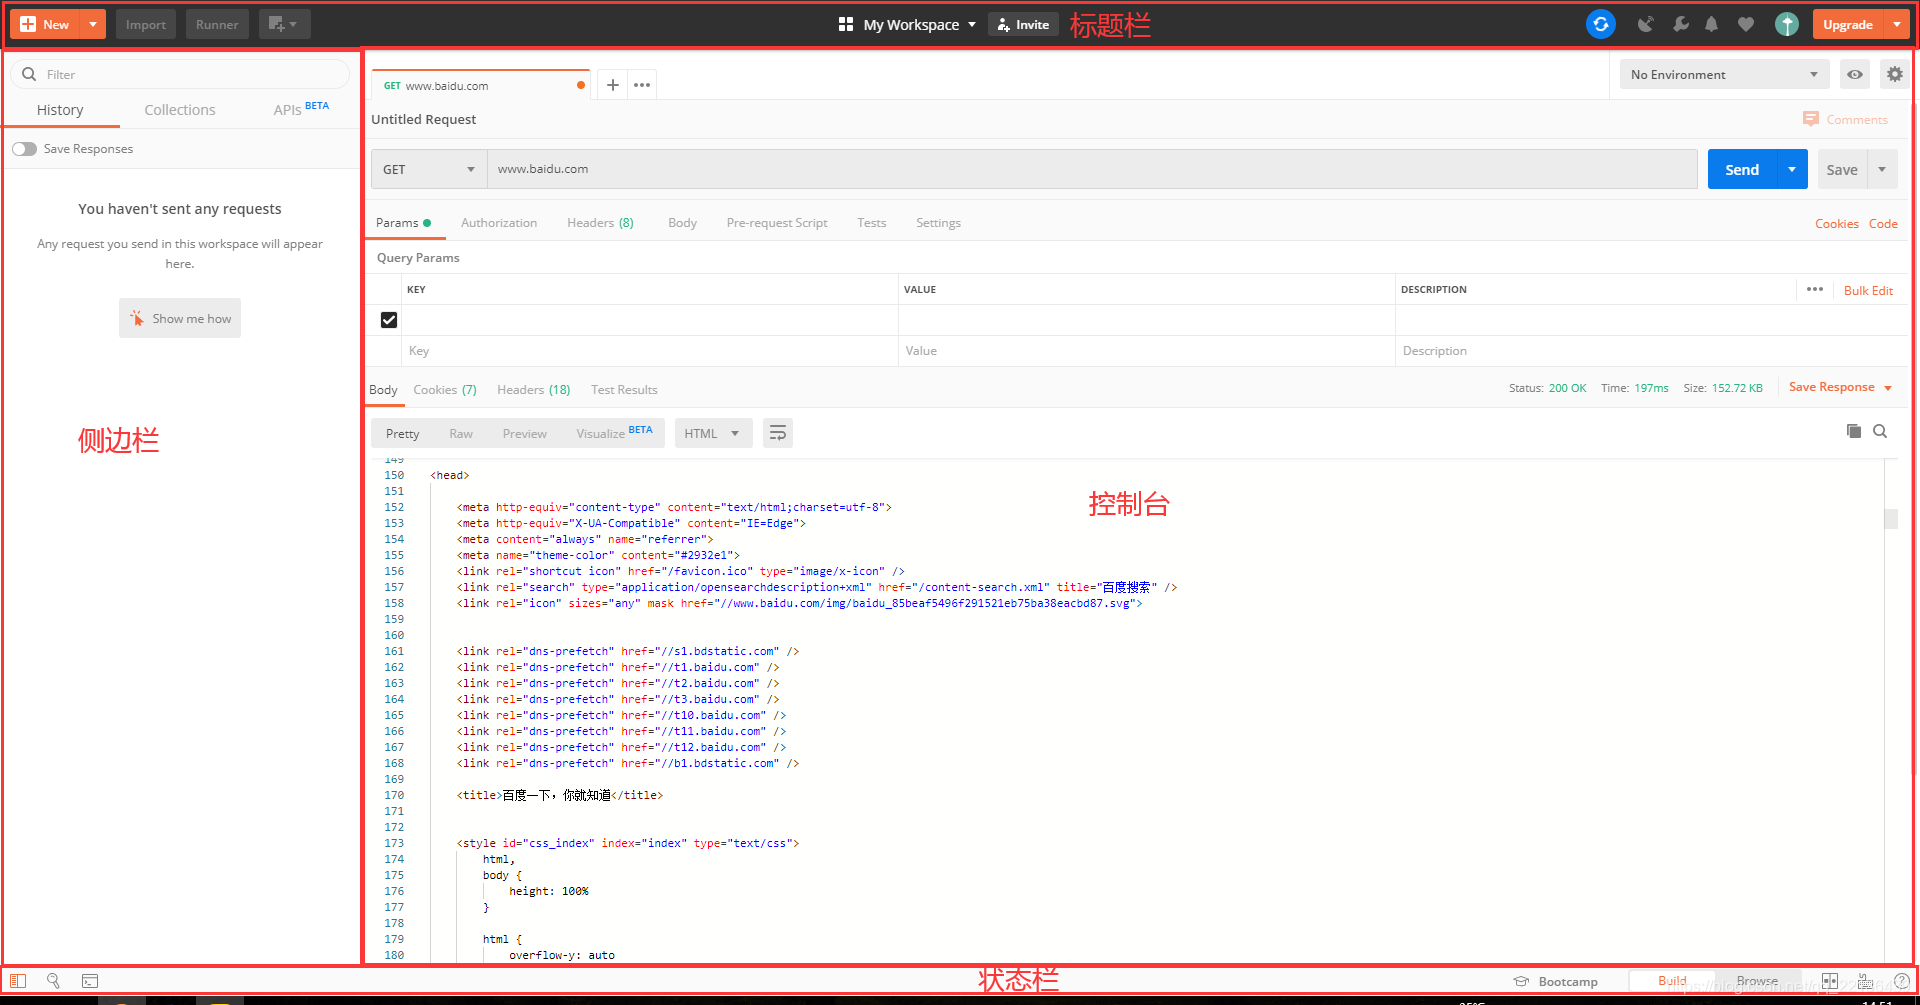Open the request Body tab

[x=683, y=223]
